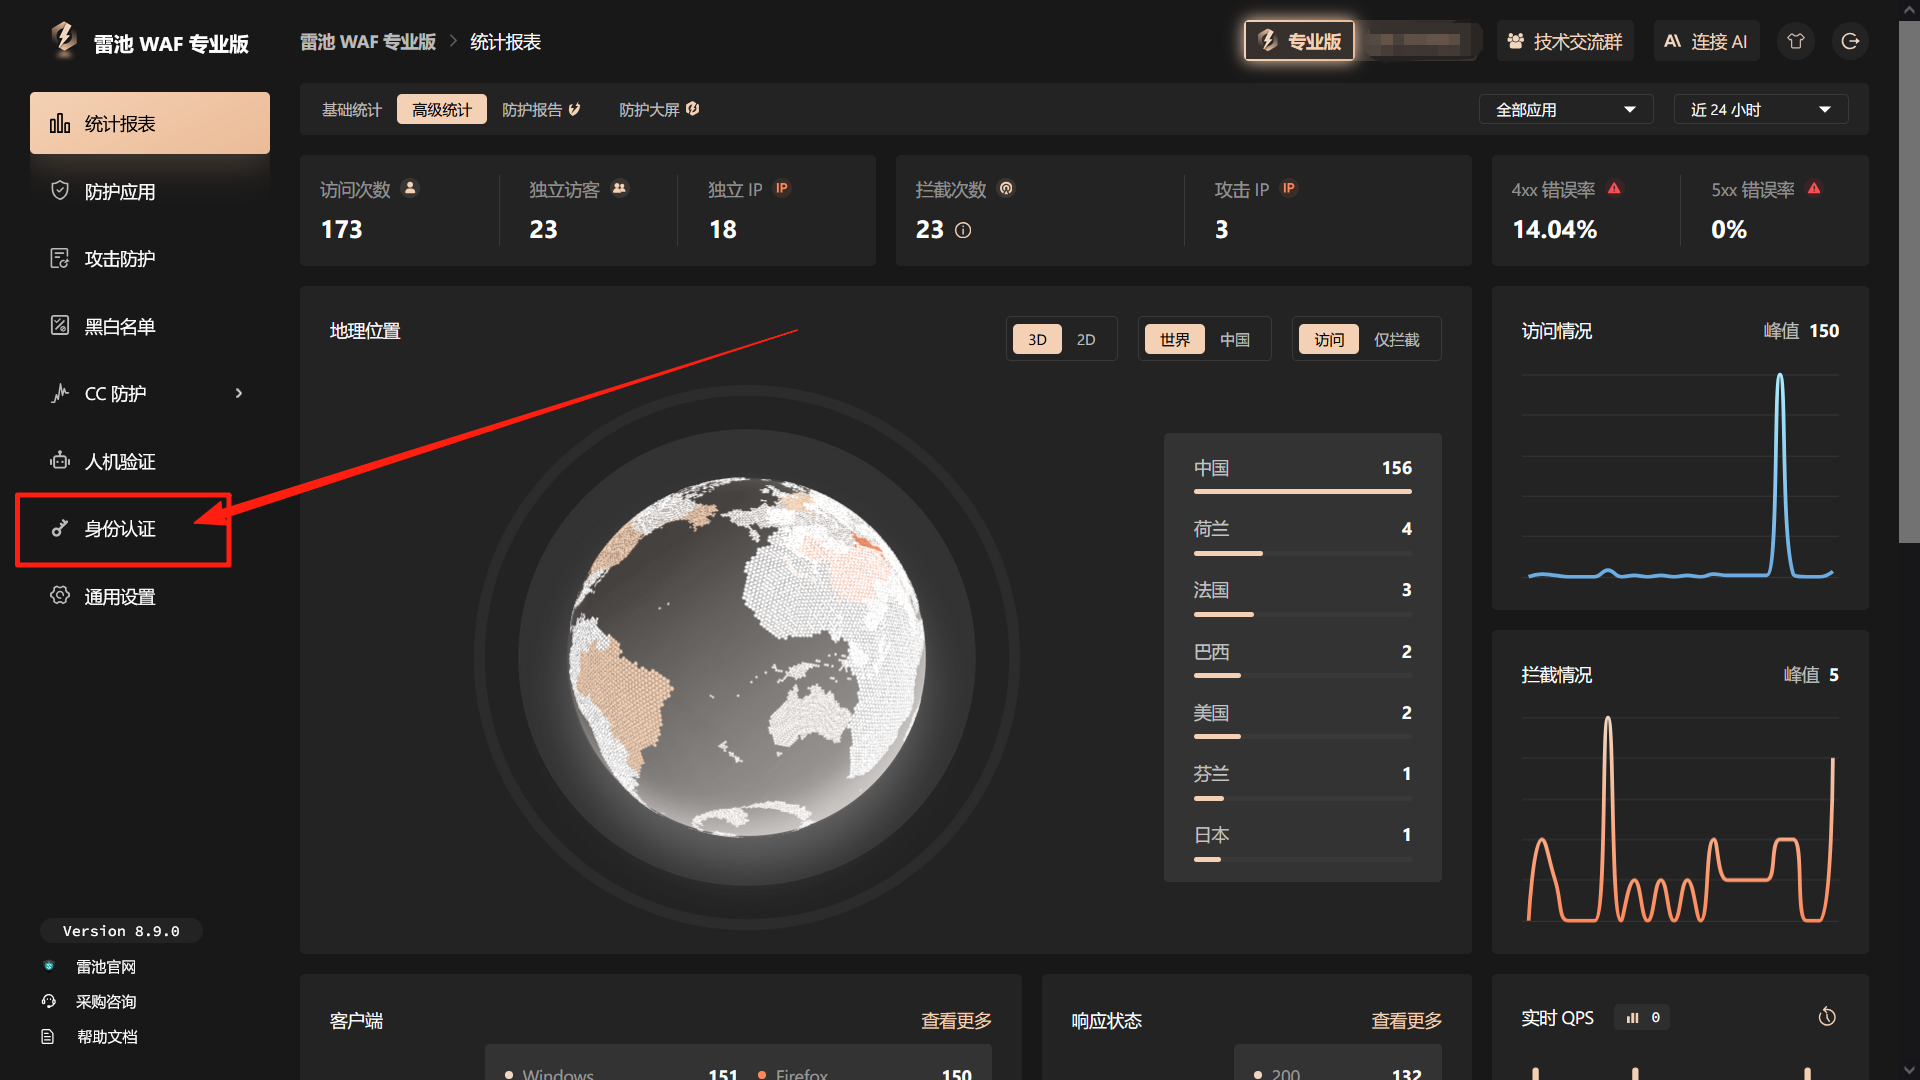Open 帮助文档 link
This screenshot has height=1080, width=1920.
click(107, 1037)
